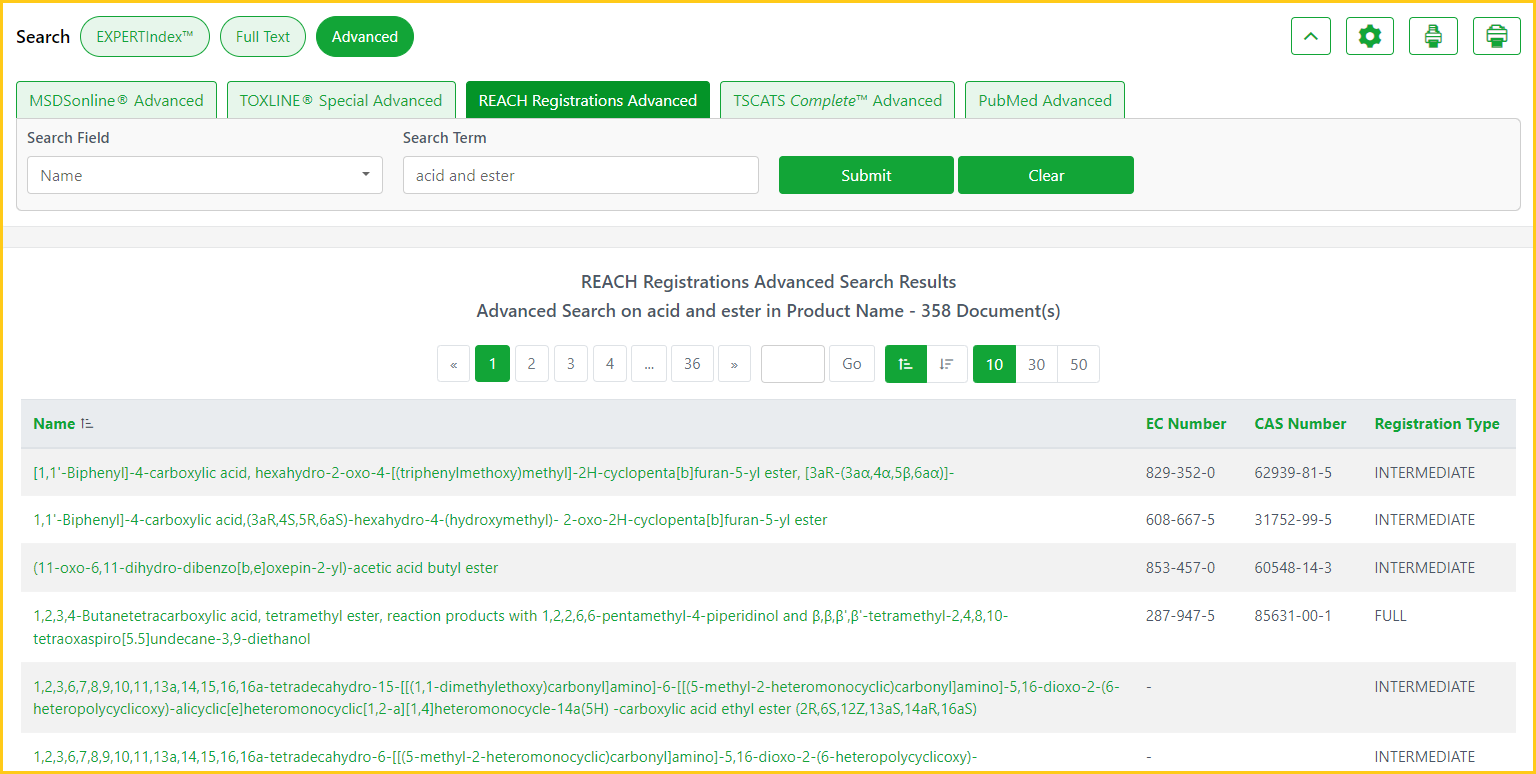Open settings via the gear icon
The image size is (1536, 774).
(x=1369, y=37)
